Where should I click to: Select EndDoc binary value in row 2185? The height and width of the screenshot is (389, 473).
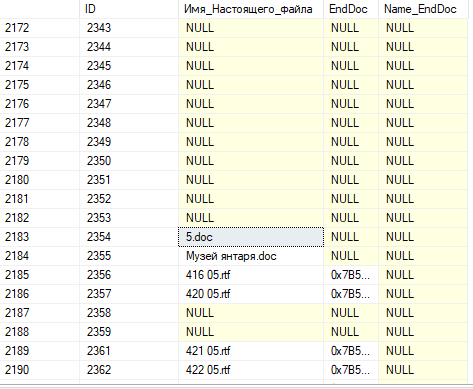pos(351,275)
